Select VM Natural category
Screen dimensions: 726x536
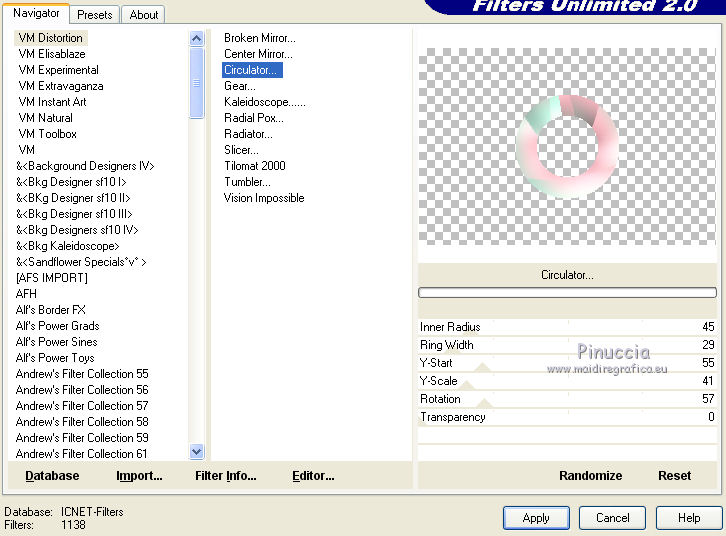point(45,118)
